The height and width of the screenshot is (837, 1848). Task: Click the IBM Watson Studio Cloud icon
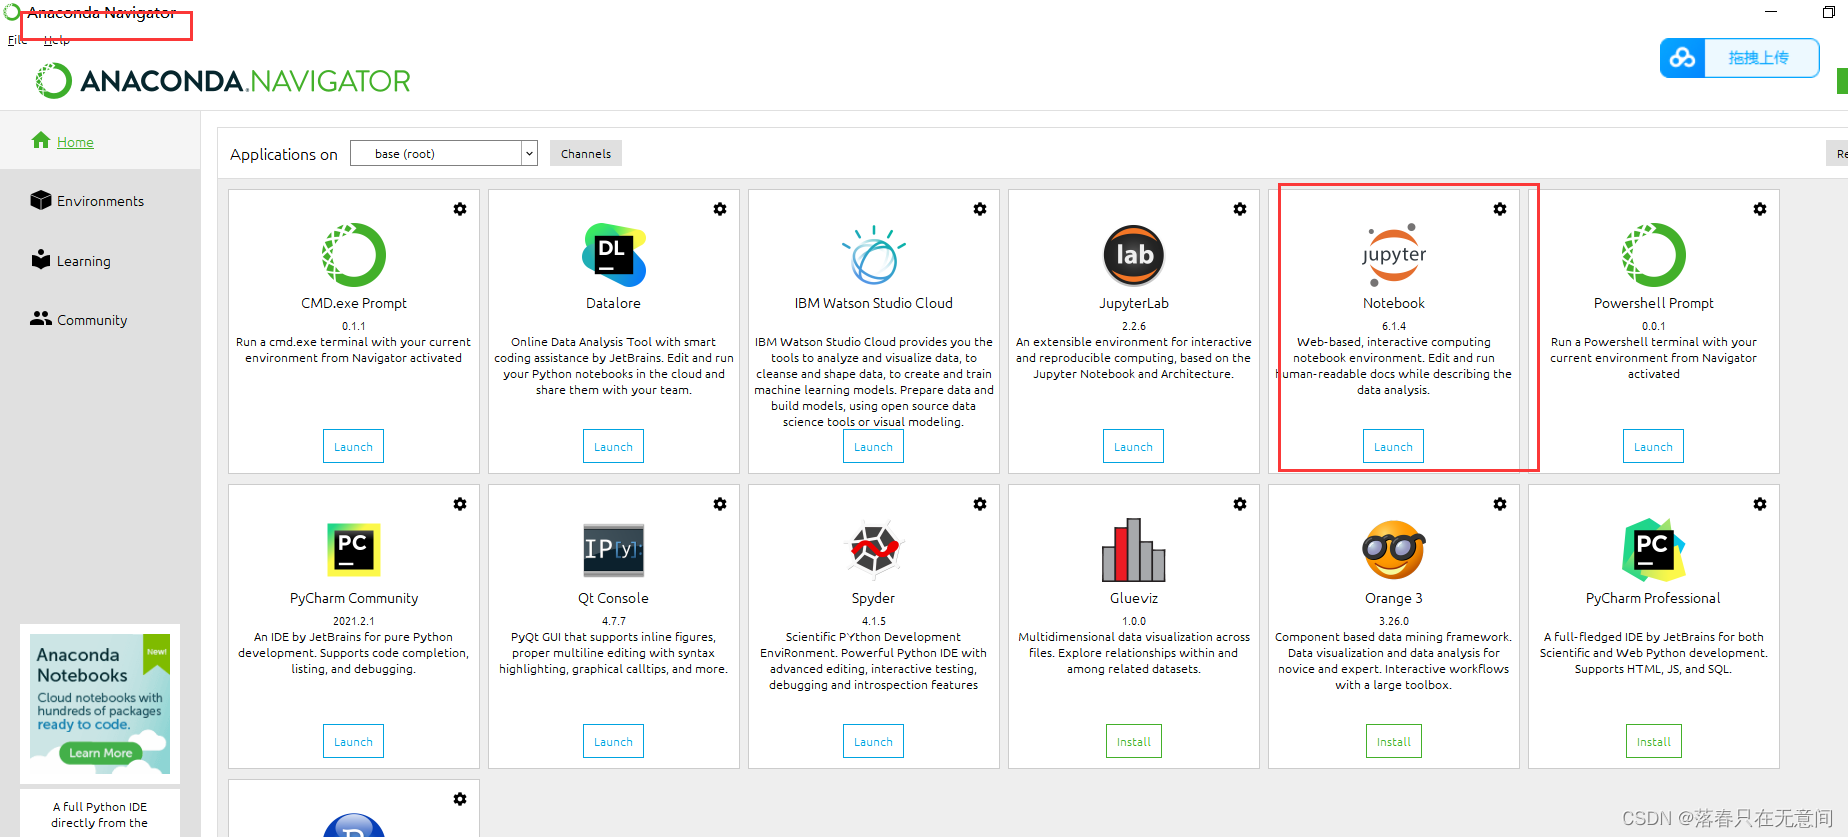coord(874,255)
